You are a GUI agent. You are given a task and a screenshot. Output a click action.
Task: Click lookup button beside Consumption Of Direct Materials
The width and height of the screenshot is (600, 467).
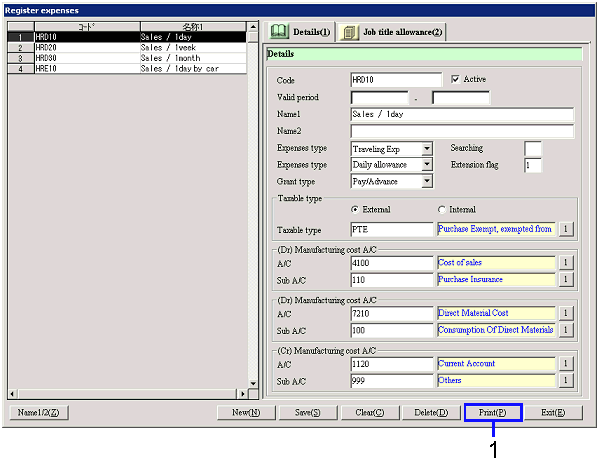565,330
